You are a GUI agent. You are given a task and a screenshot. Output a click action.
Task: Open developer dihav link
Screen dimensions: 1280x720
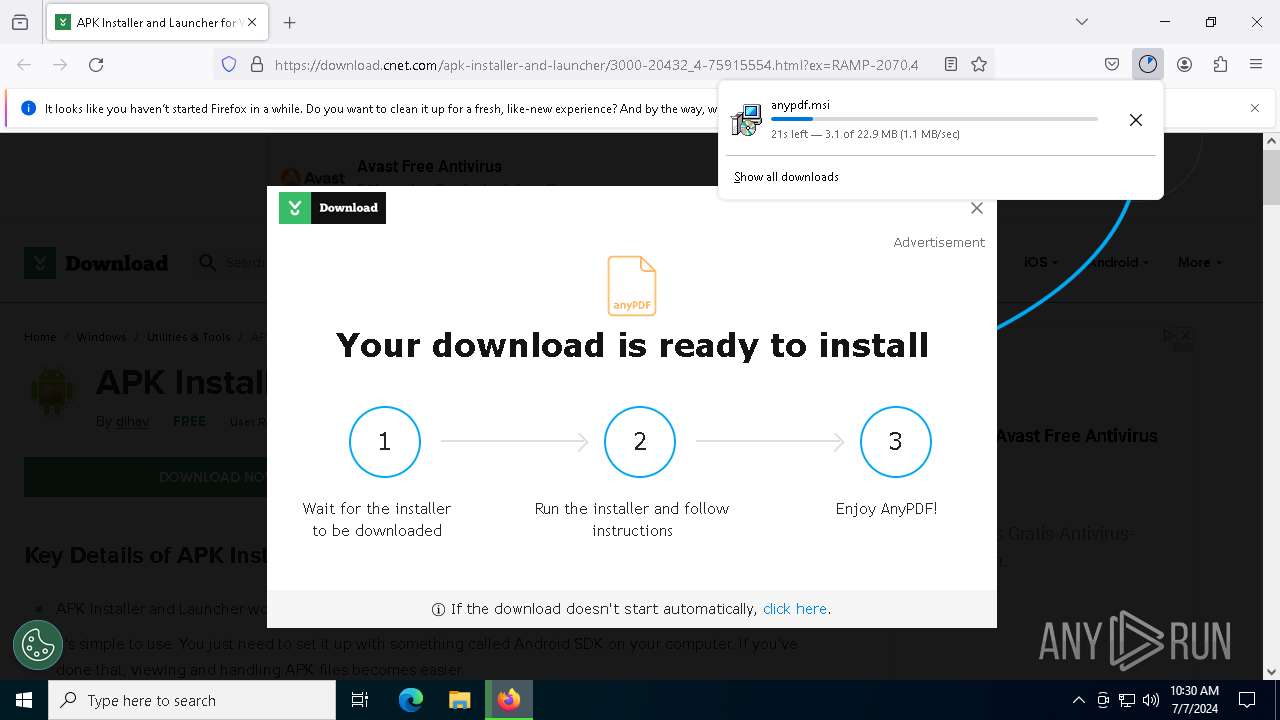[132, 422]
